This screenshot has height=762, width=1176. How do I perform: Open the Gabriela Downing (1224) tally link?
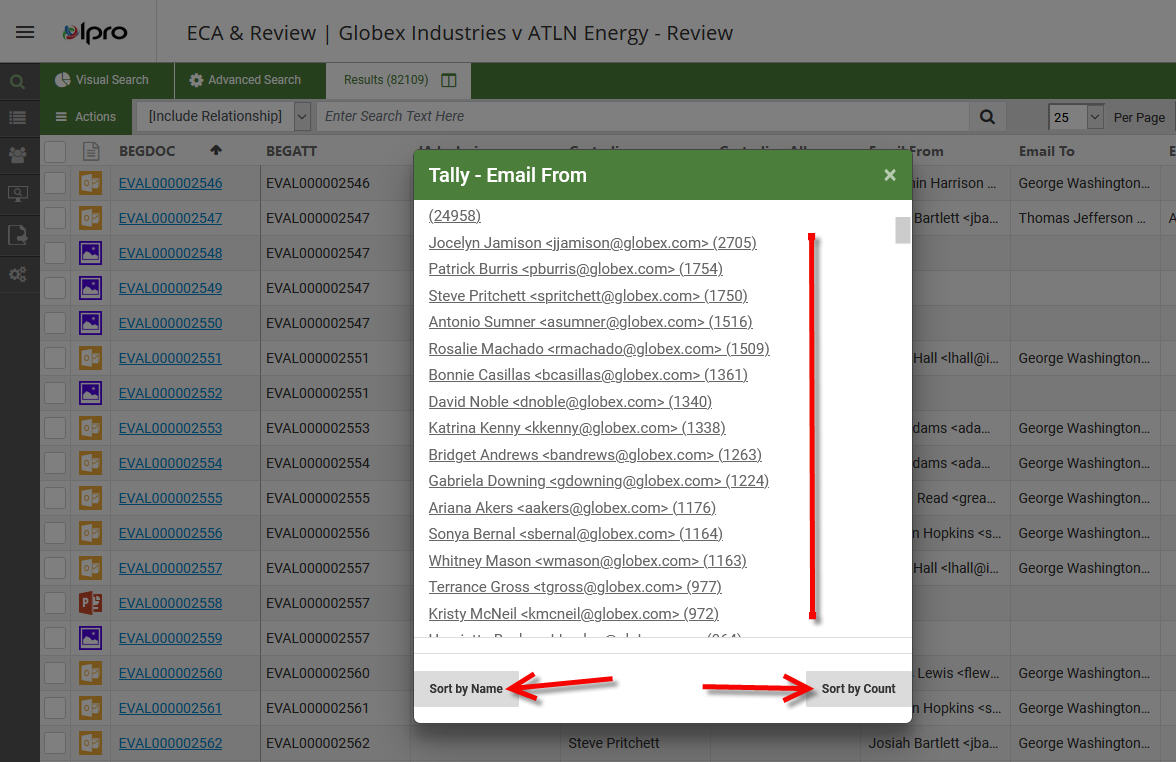pyautogui.click(x=598, y=481)
